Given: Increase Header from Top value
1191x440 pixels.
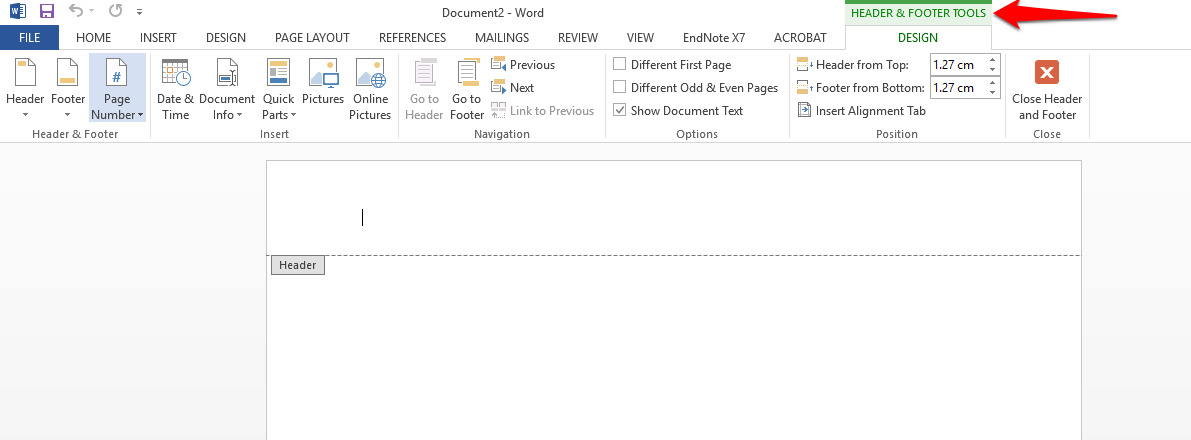Looking at the screenshot, I should point(992,60).
